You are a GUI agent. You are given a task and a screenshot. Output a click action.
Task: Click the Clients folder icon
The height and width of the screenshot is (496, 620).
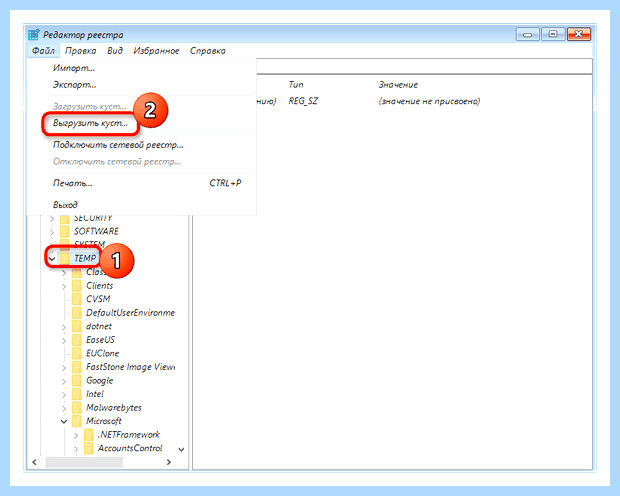(x=77, y=286)
